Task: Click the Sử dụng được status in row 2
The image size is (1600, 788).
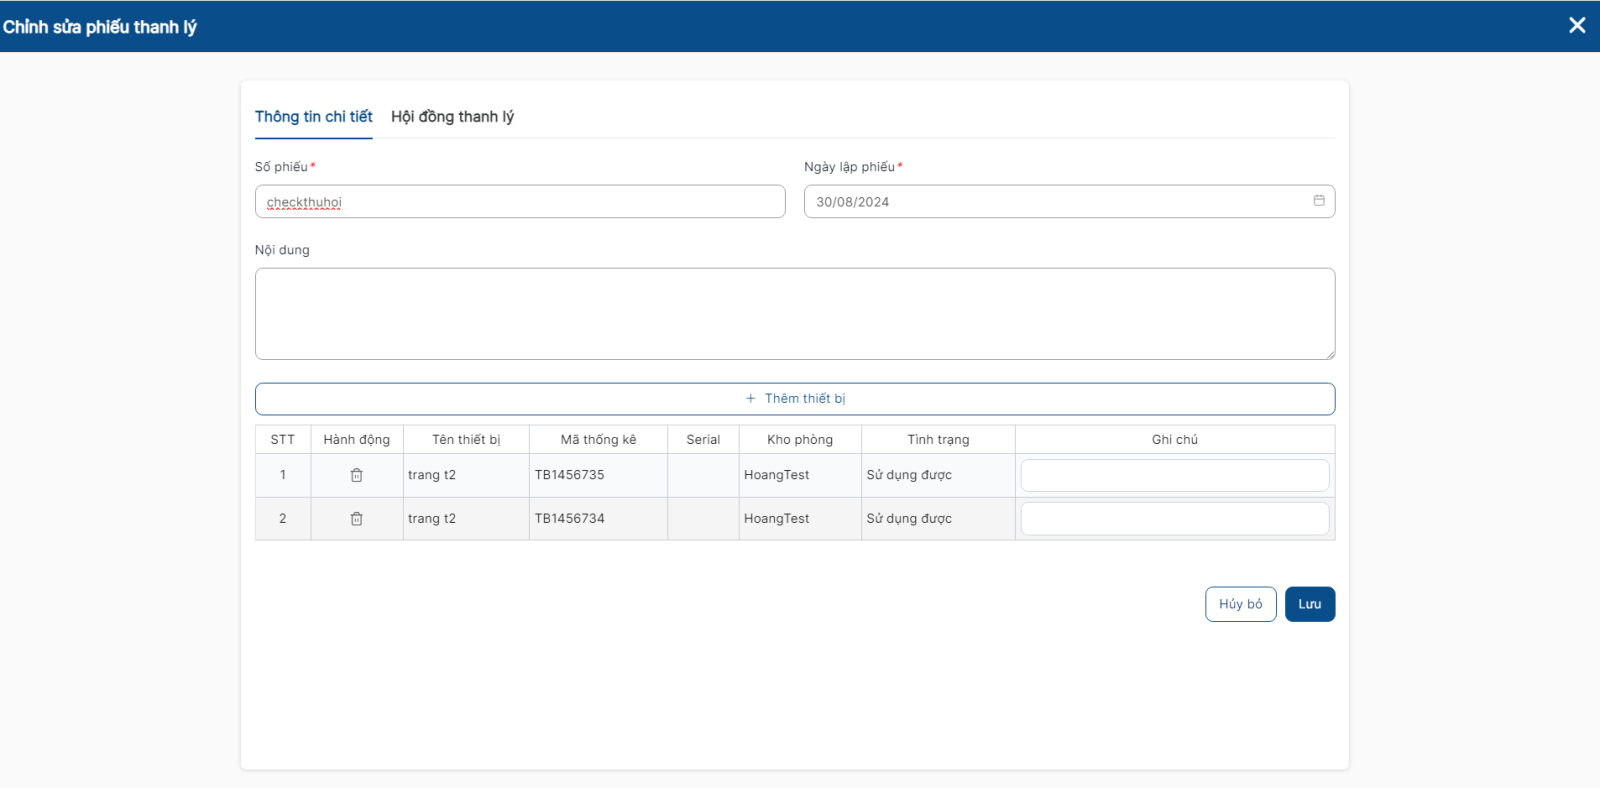Action: (909, 519)
